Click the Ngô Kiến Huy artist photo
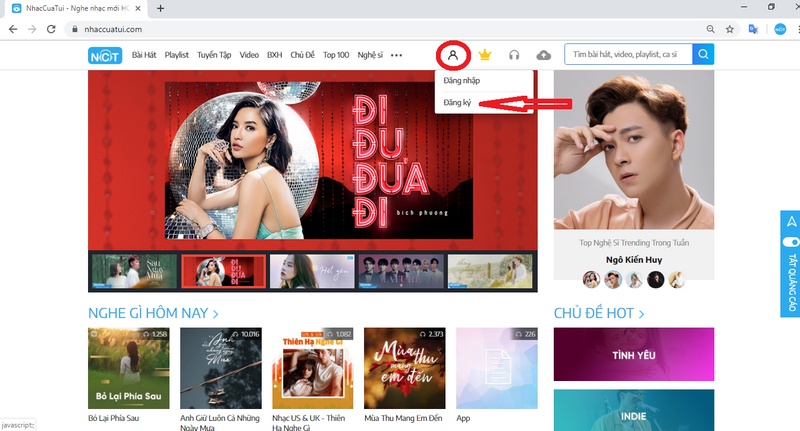 634,150
